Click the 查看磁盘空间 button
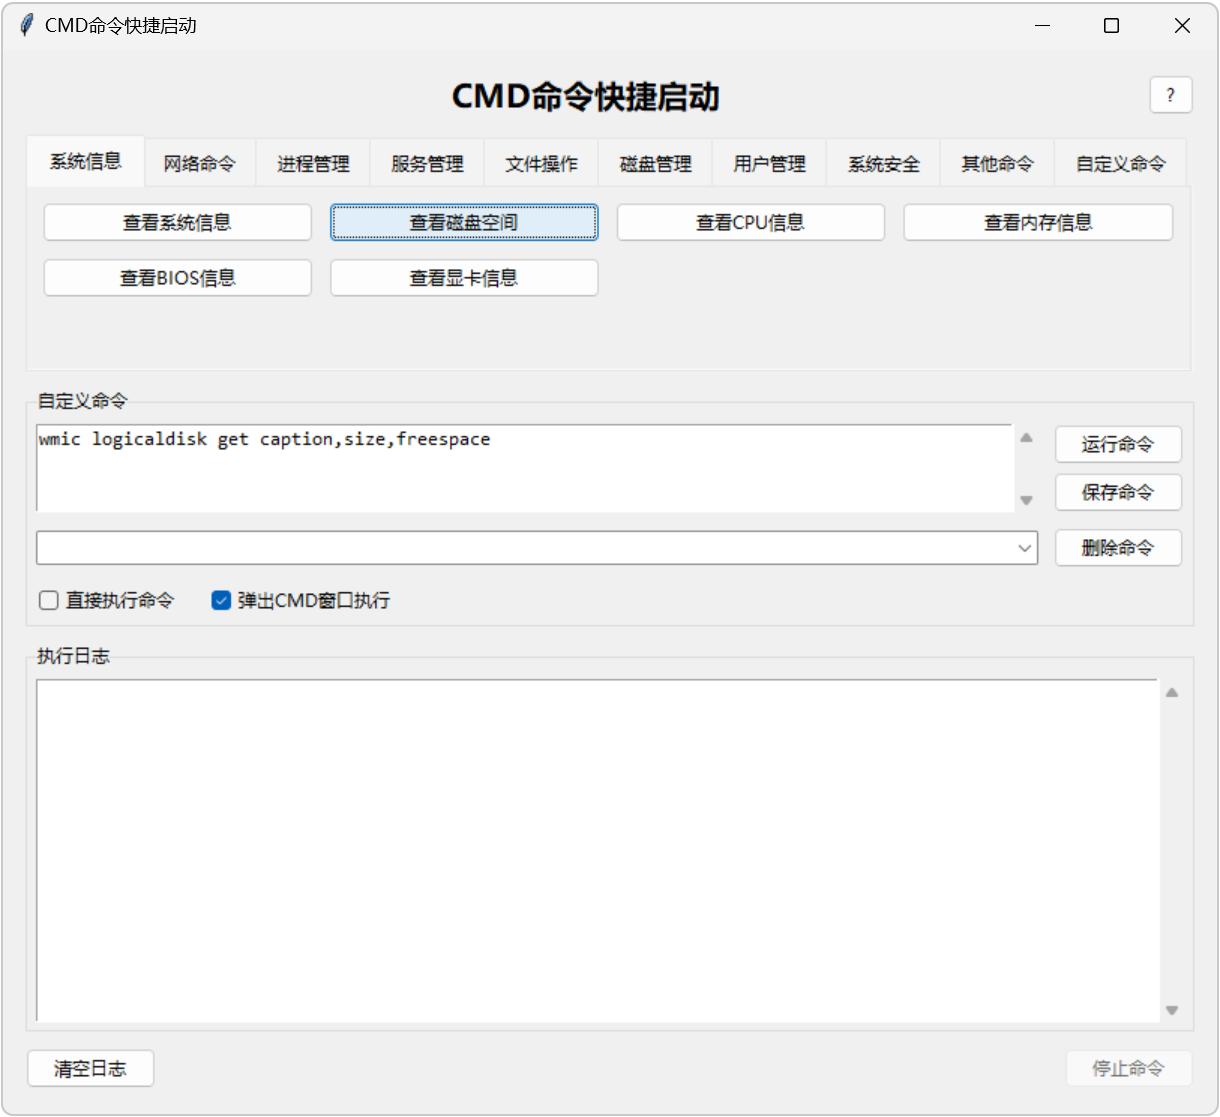Image resolution: width=1220 pixels, height=1117 pixels. pos(464,222)
